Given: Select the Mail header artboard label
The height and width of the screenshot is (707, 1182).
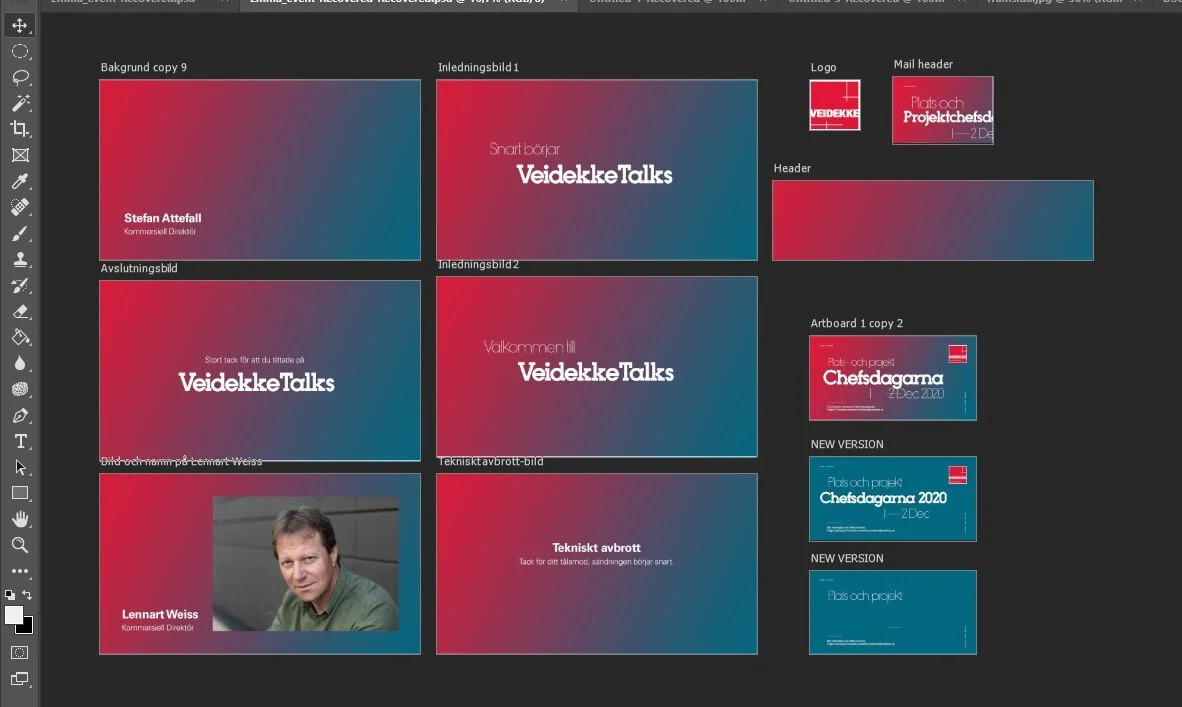Looking at the screenshot, I should 923,64.
